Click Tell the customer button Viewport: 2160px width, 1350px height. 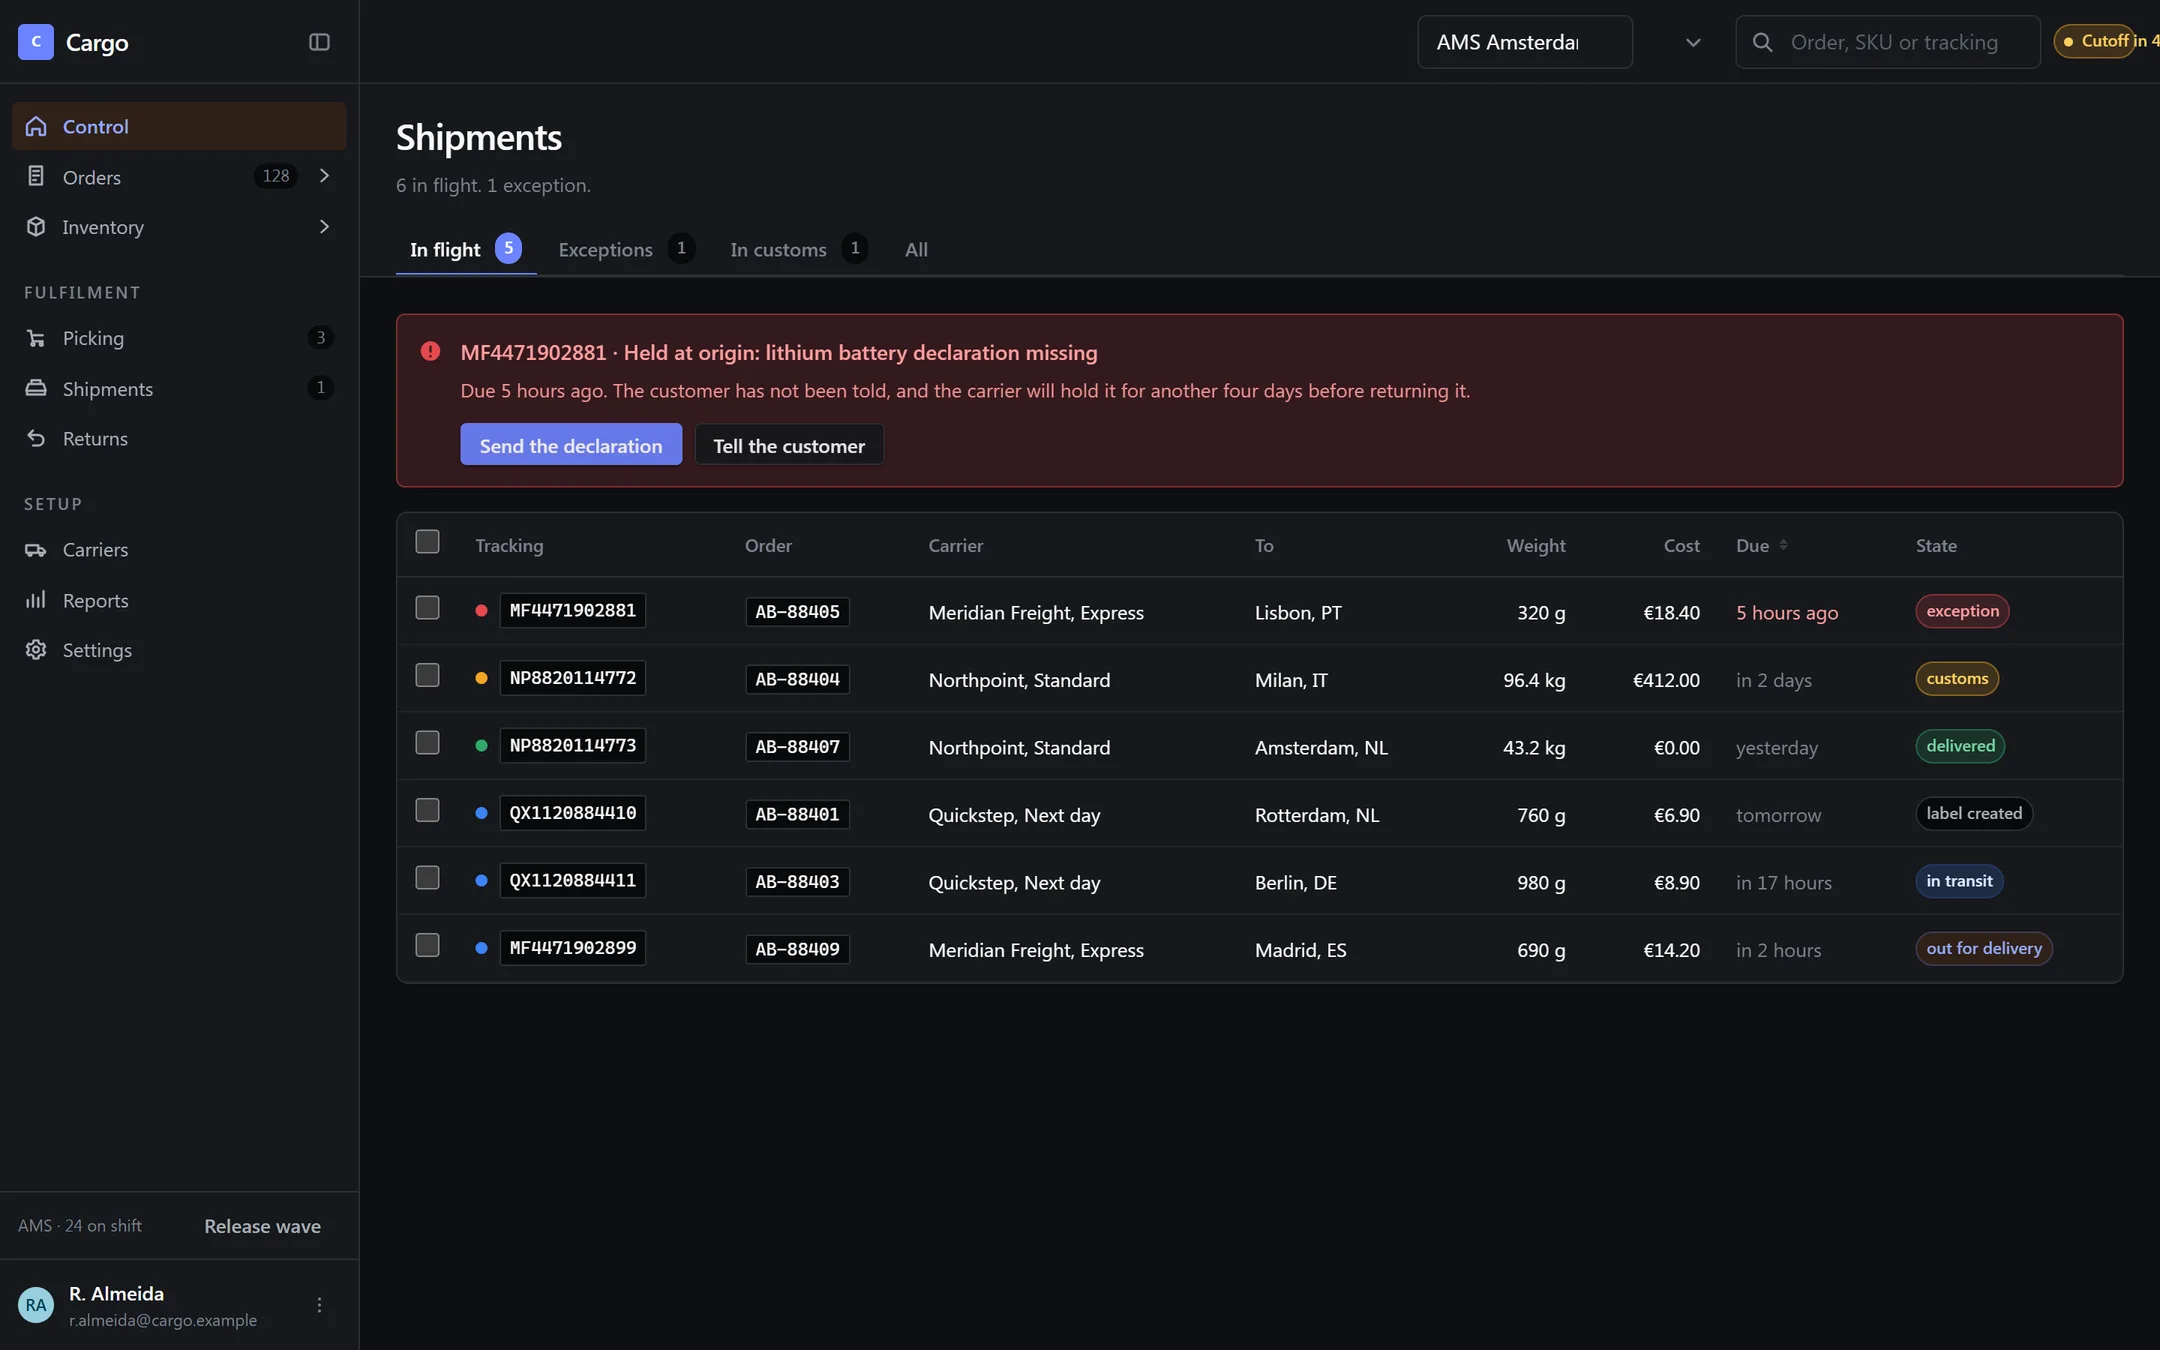click(789, 445)
